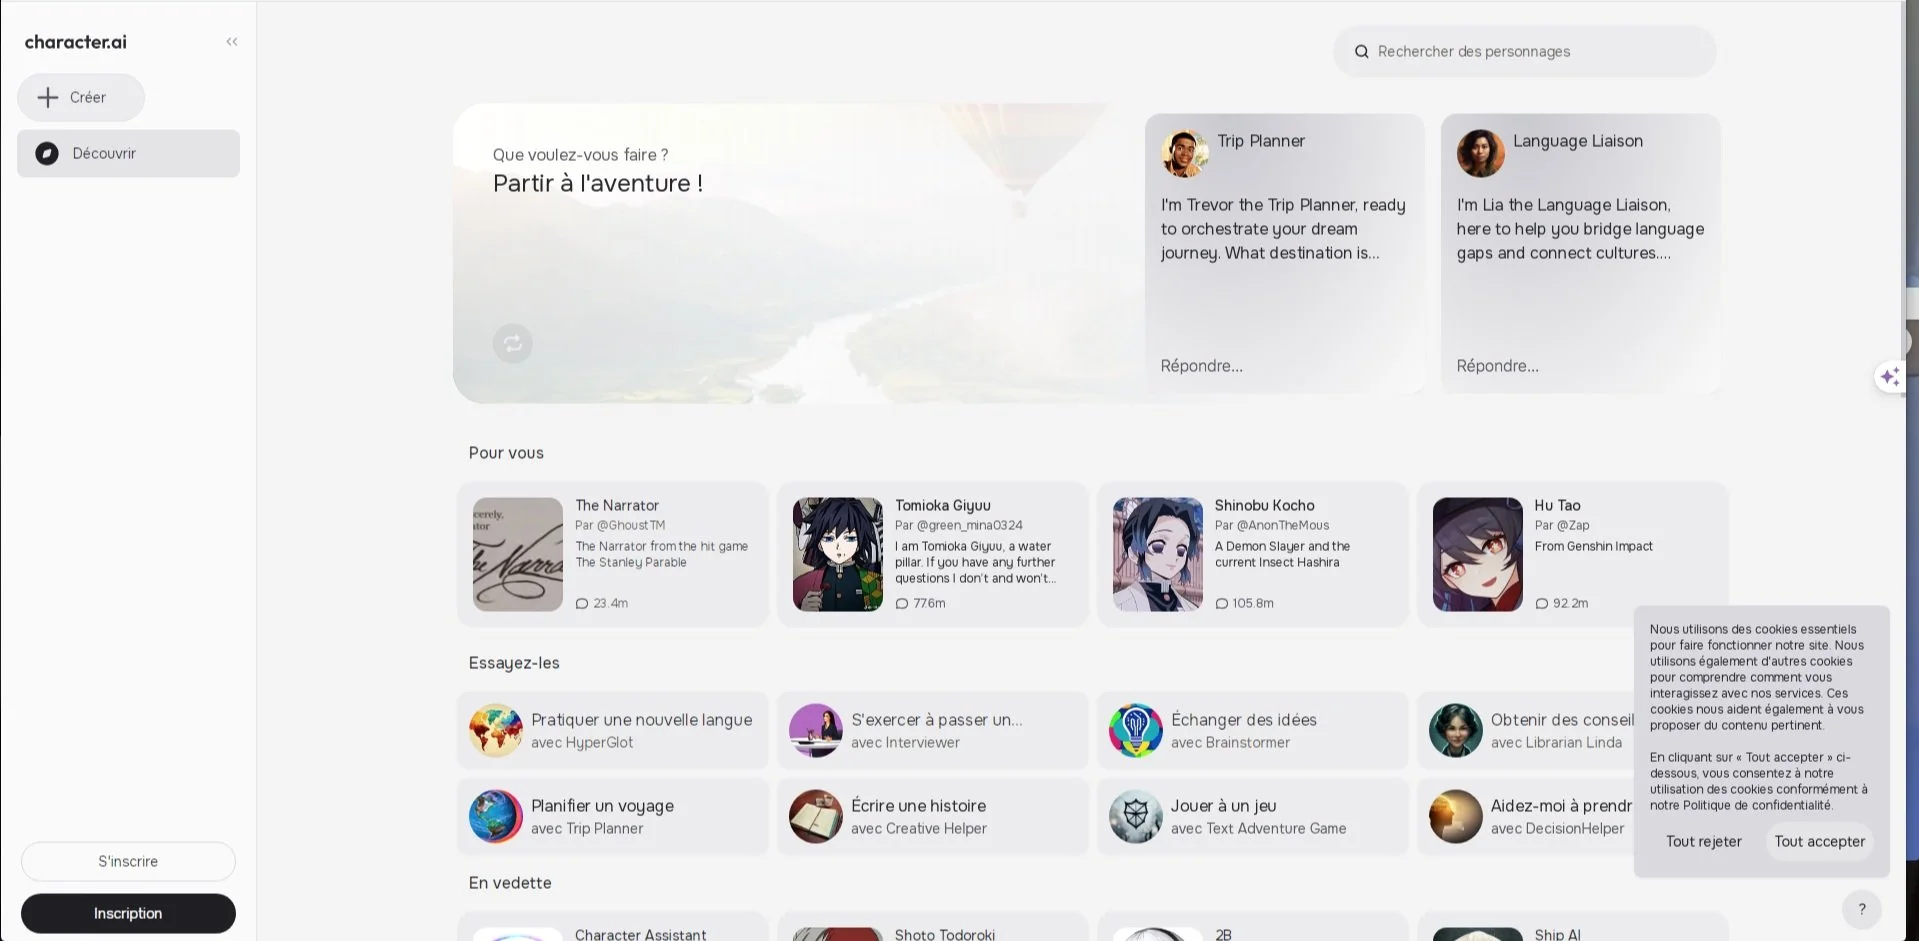Open the Character Assistant featured card
This screenshot has height=941, width=1919.
tap(613, 927)
